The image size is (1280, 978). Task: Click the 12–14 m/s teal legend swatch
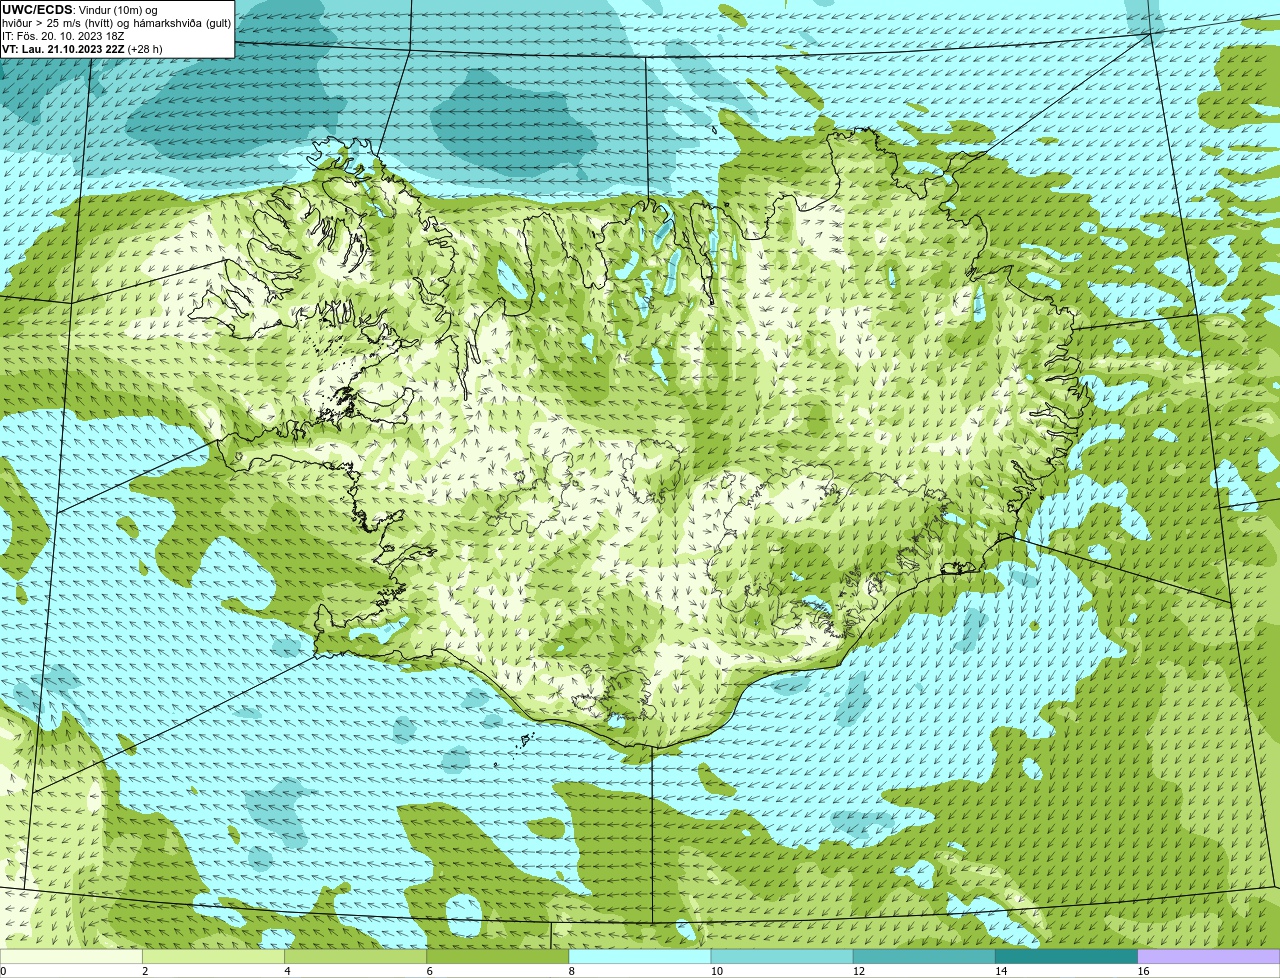click(924, 957)
